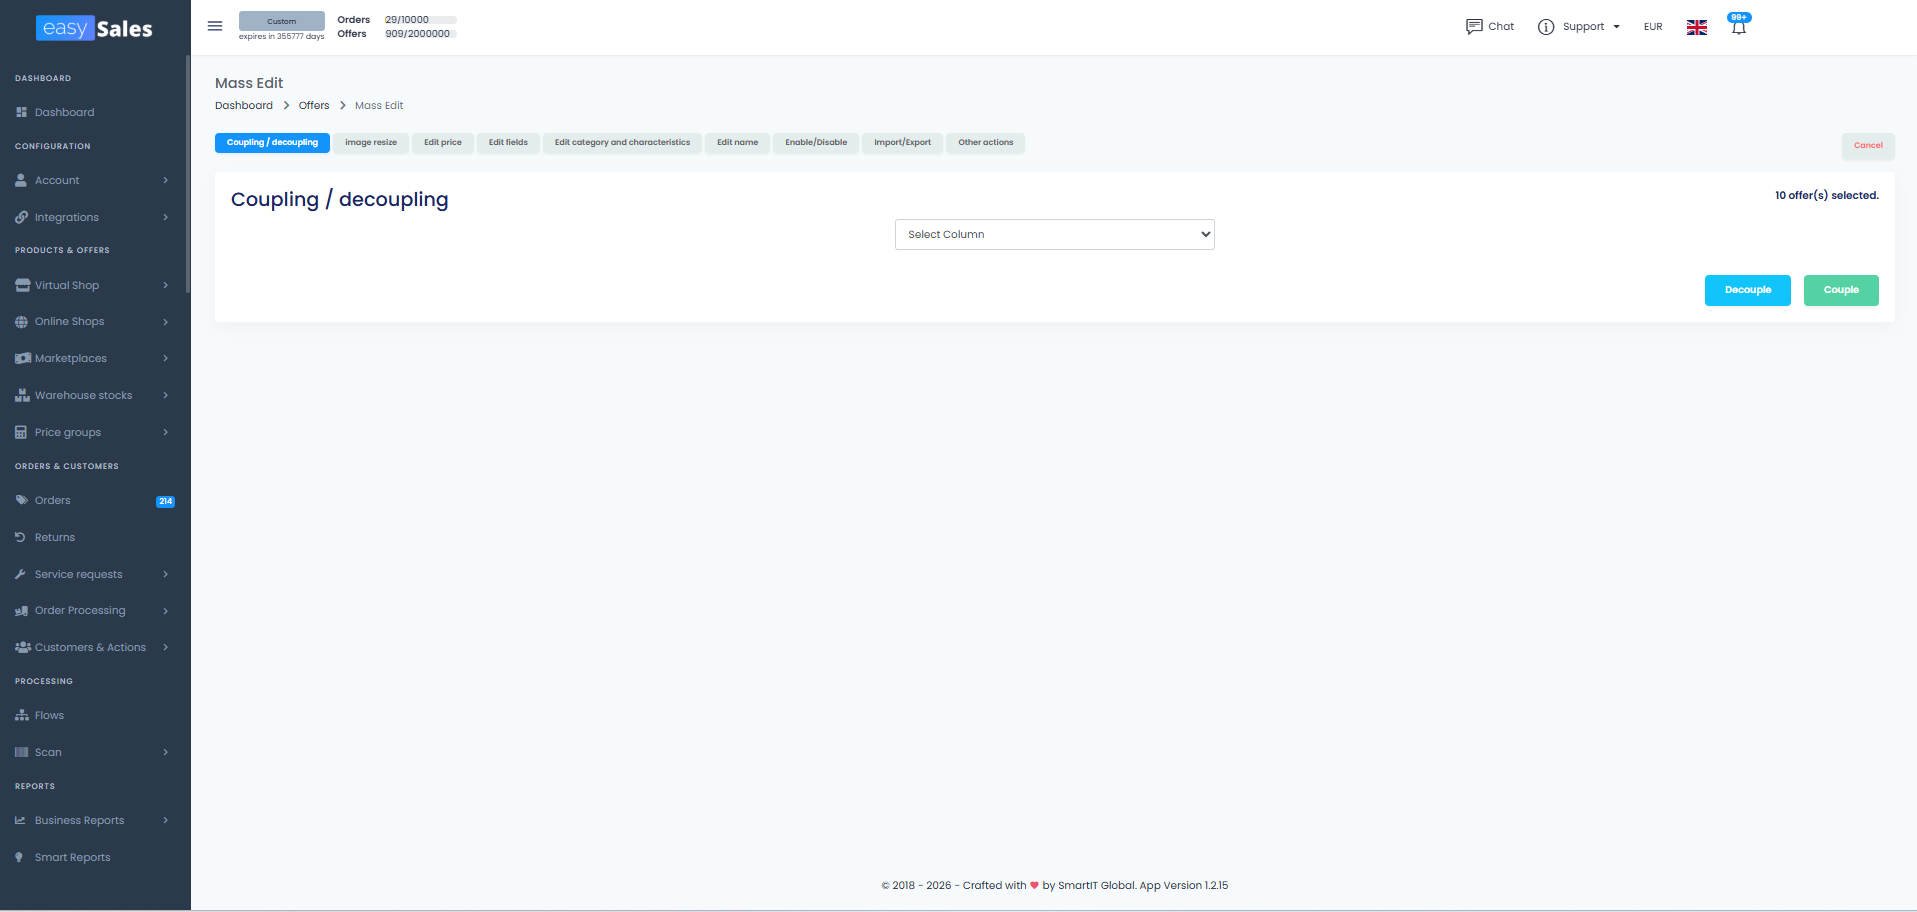Viewport: 1917px width, 912px height.
Task: Click the Flows sitemap icon
Action: tap(22, 715)
